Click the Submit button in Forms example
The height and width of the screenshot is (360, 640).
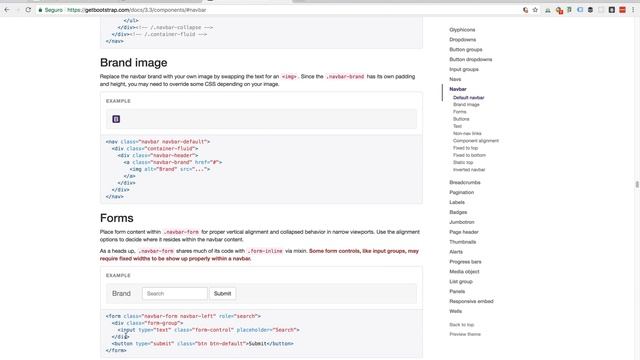coord(222,293)
